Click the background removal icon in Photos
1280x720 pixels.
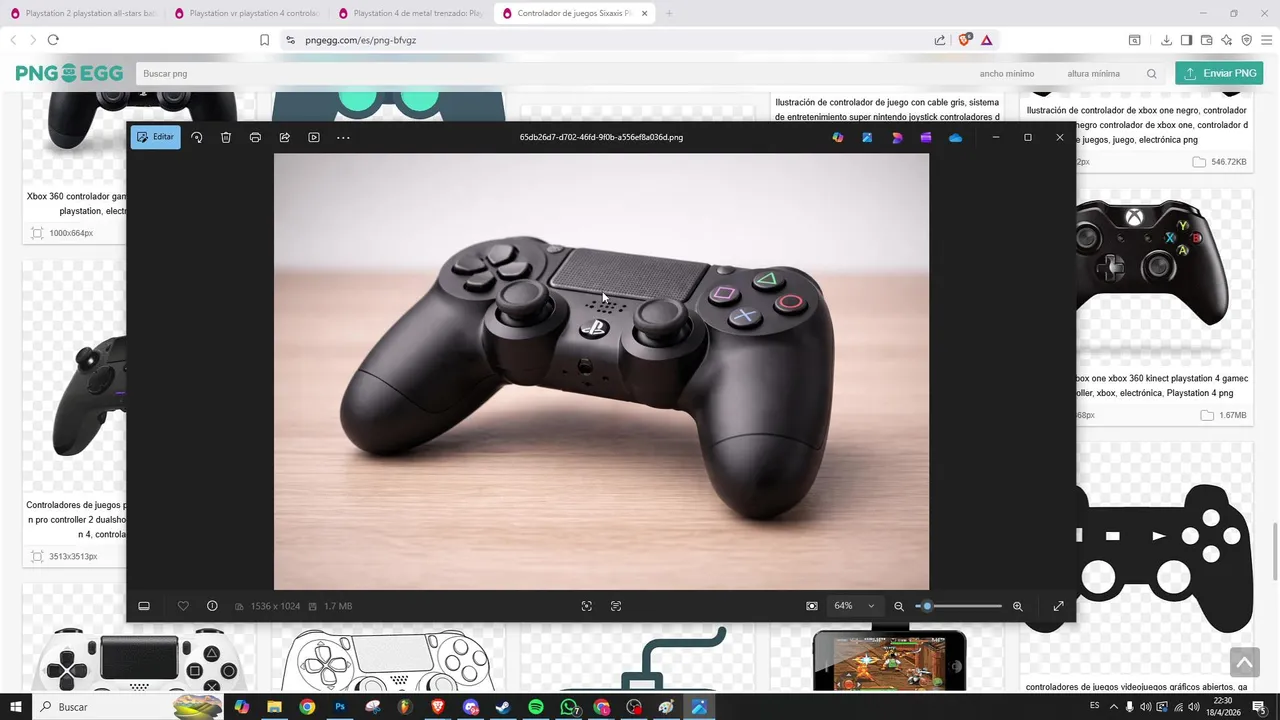(587, 606)
